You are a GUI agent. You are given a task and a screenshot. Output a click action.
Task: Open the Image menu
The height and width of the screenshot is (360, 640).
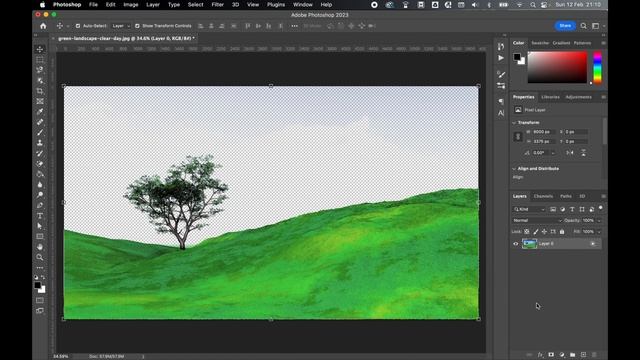131,4
